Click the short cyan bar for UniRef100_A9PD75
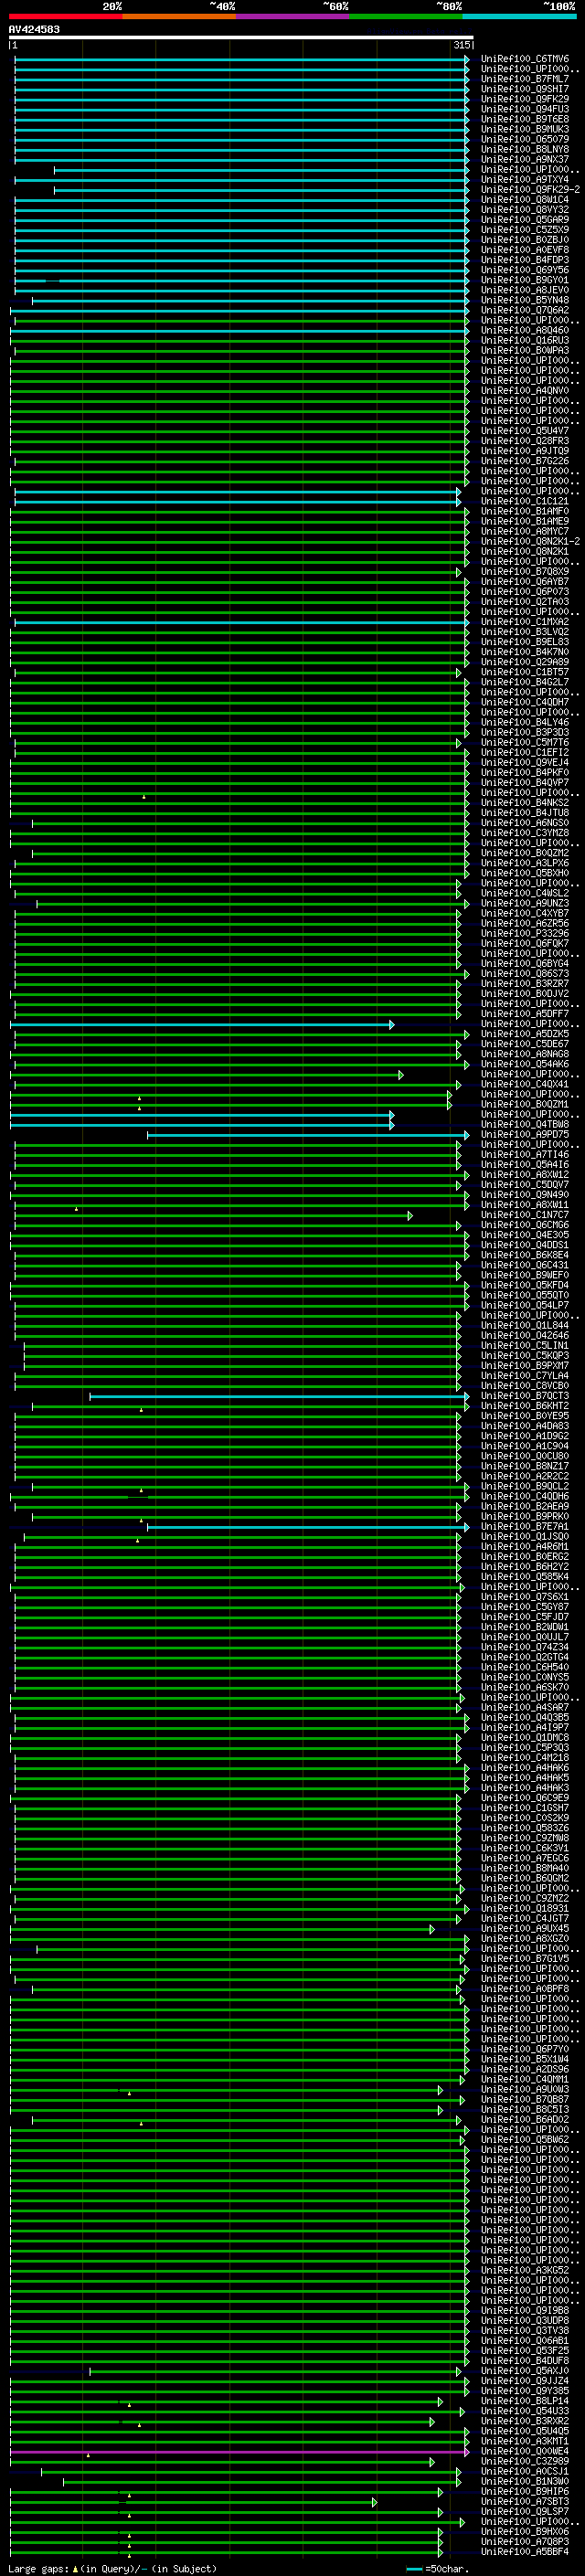The width and height of the screenshot is (585, 2576). pos(308,1135)
